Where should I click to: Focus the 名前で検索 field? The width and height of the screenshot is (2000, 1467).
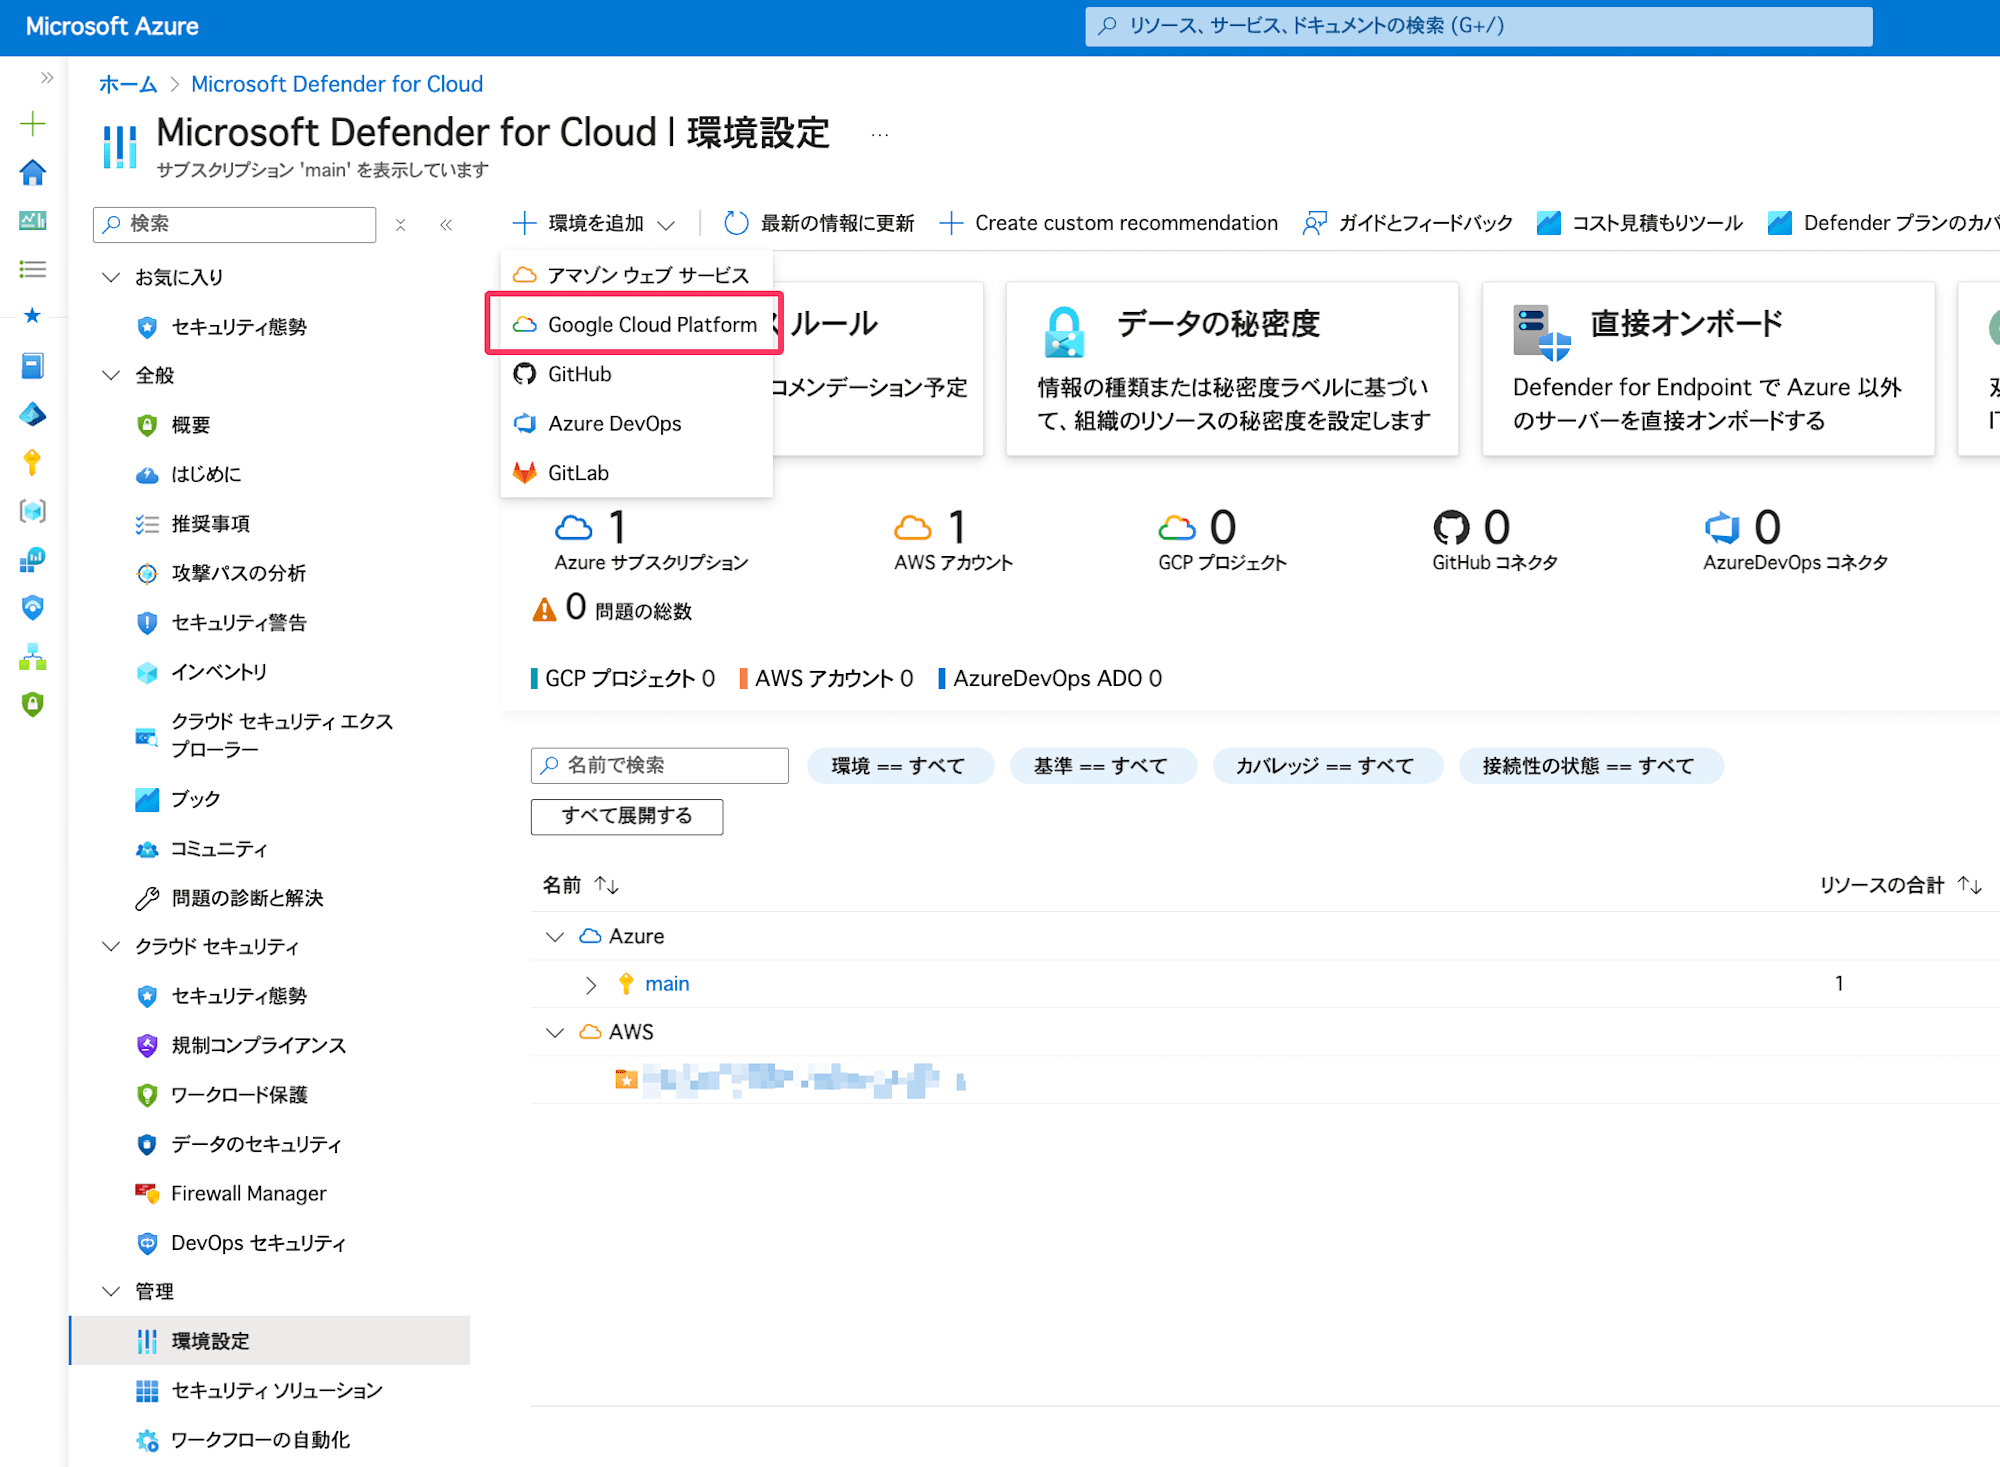660,766
